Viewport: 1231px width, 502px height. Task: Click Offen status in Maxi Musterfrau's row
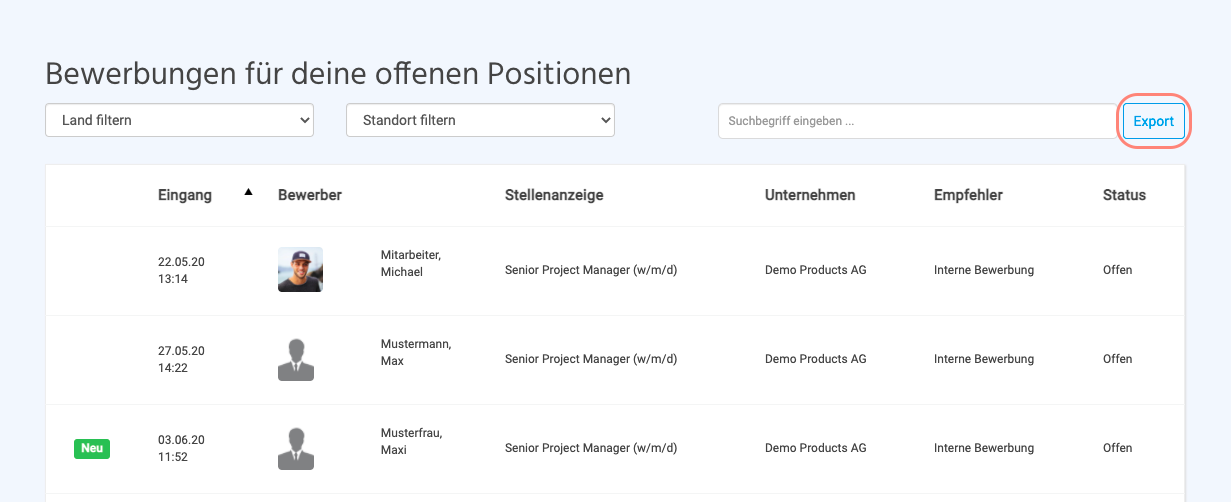1117,448
